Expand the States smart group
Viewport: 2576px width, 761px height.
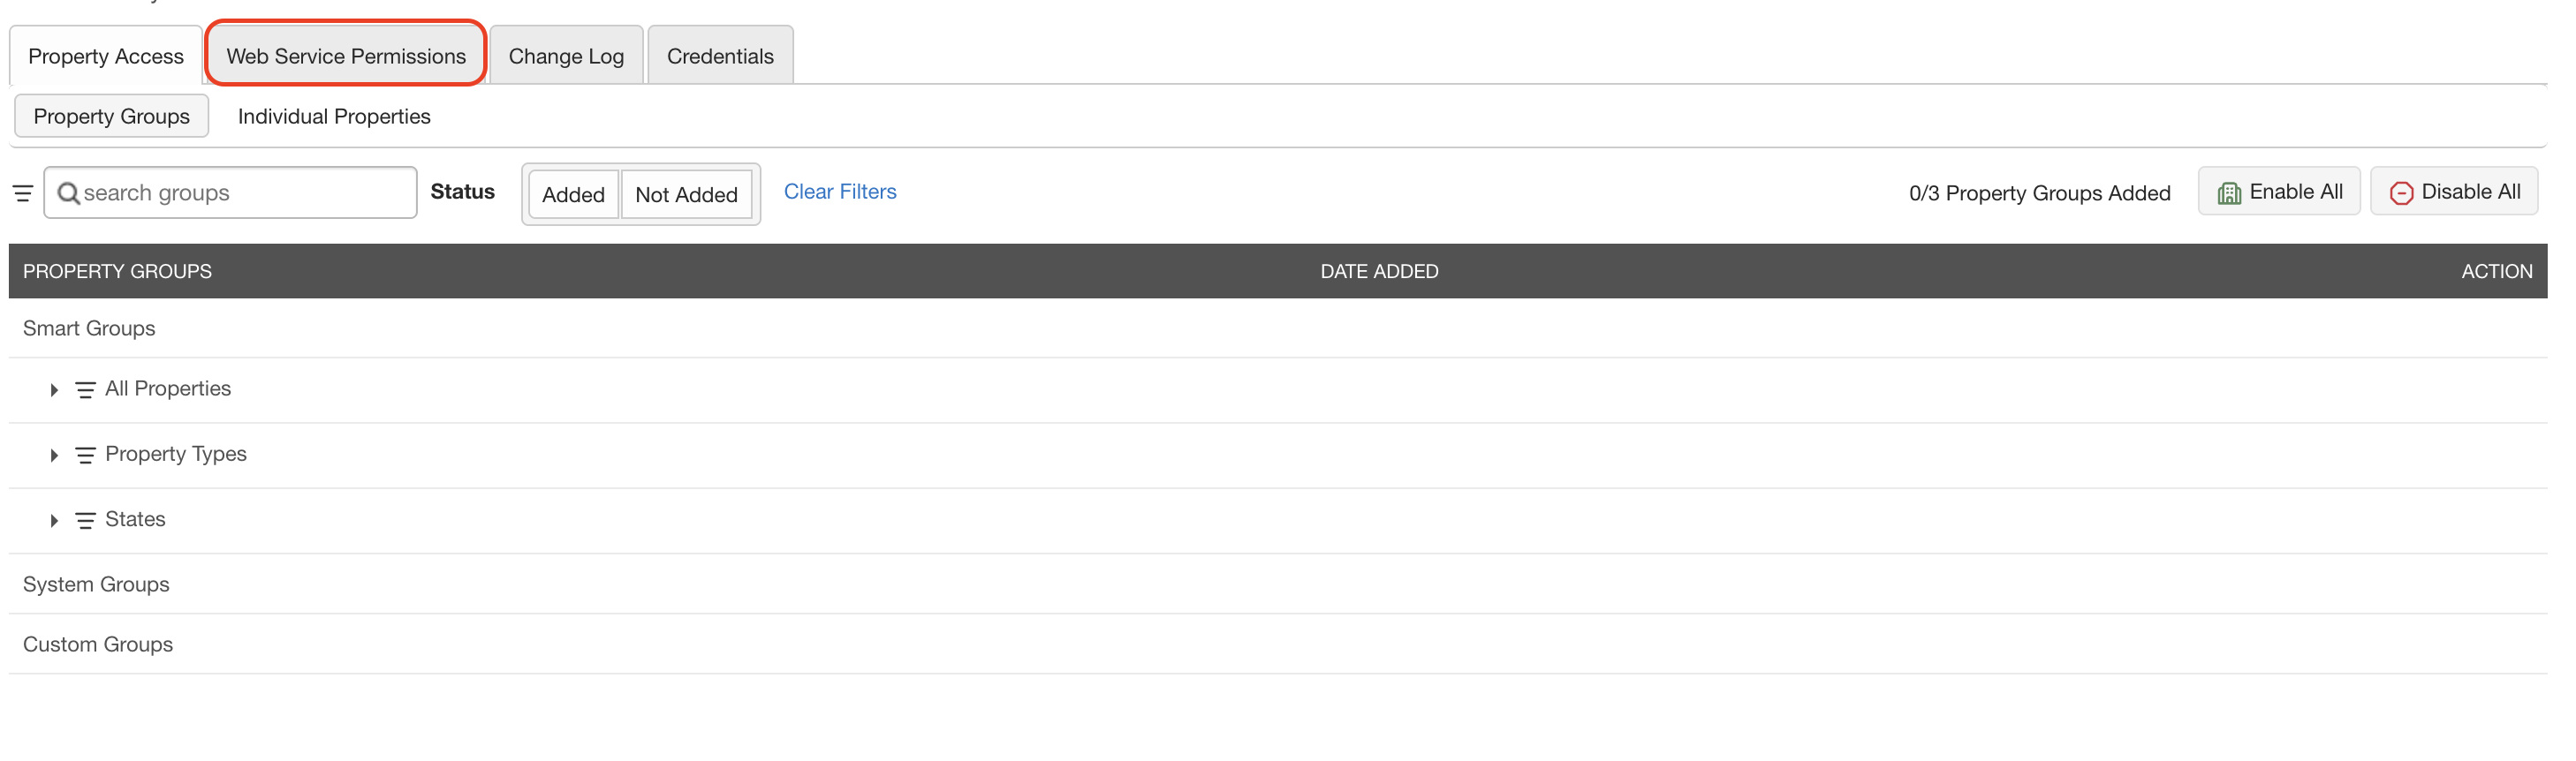tap(54, 520)
